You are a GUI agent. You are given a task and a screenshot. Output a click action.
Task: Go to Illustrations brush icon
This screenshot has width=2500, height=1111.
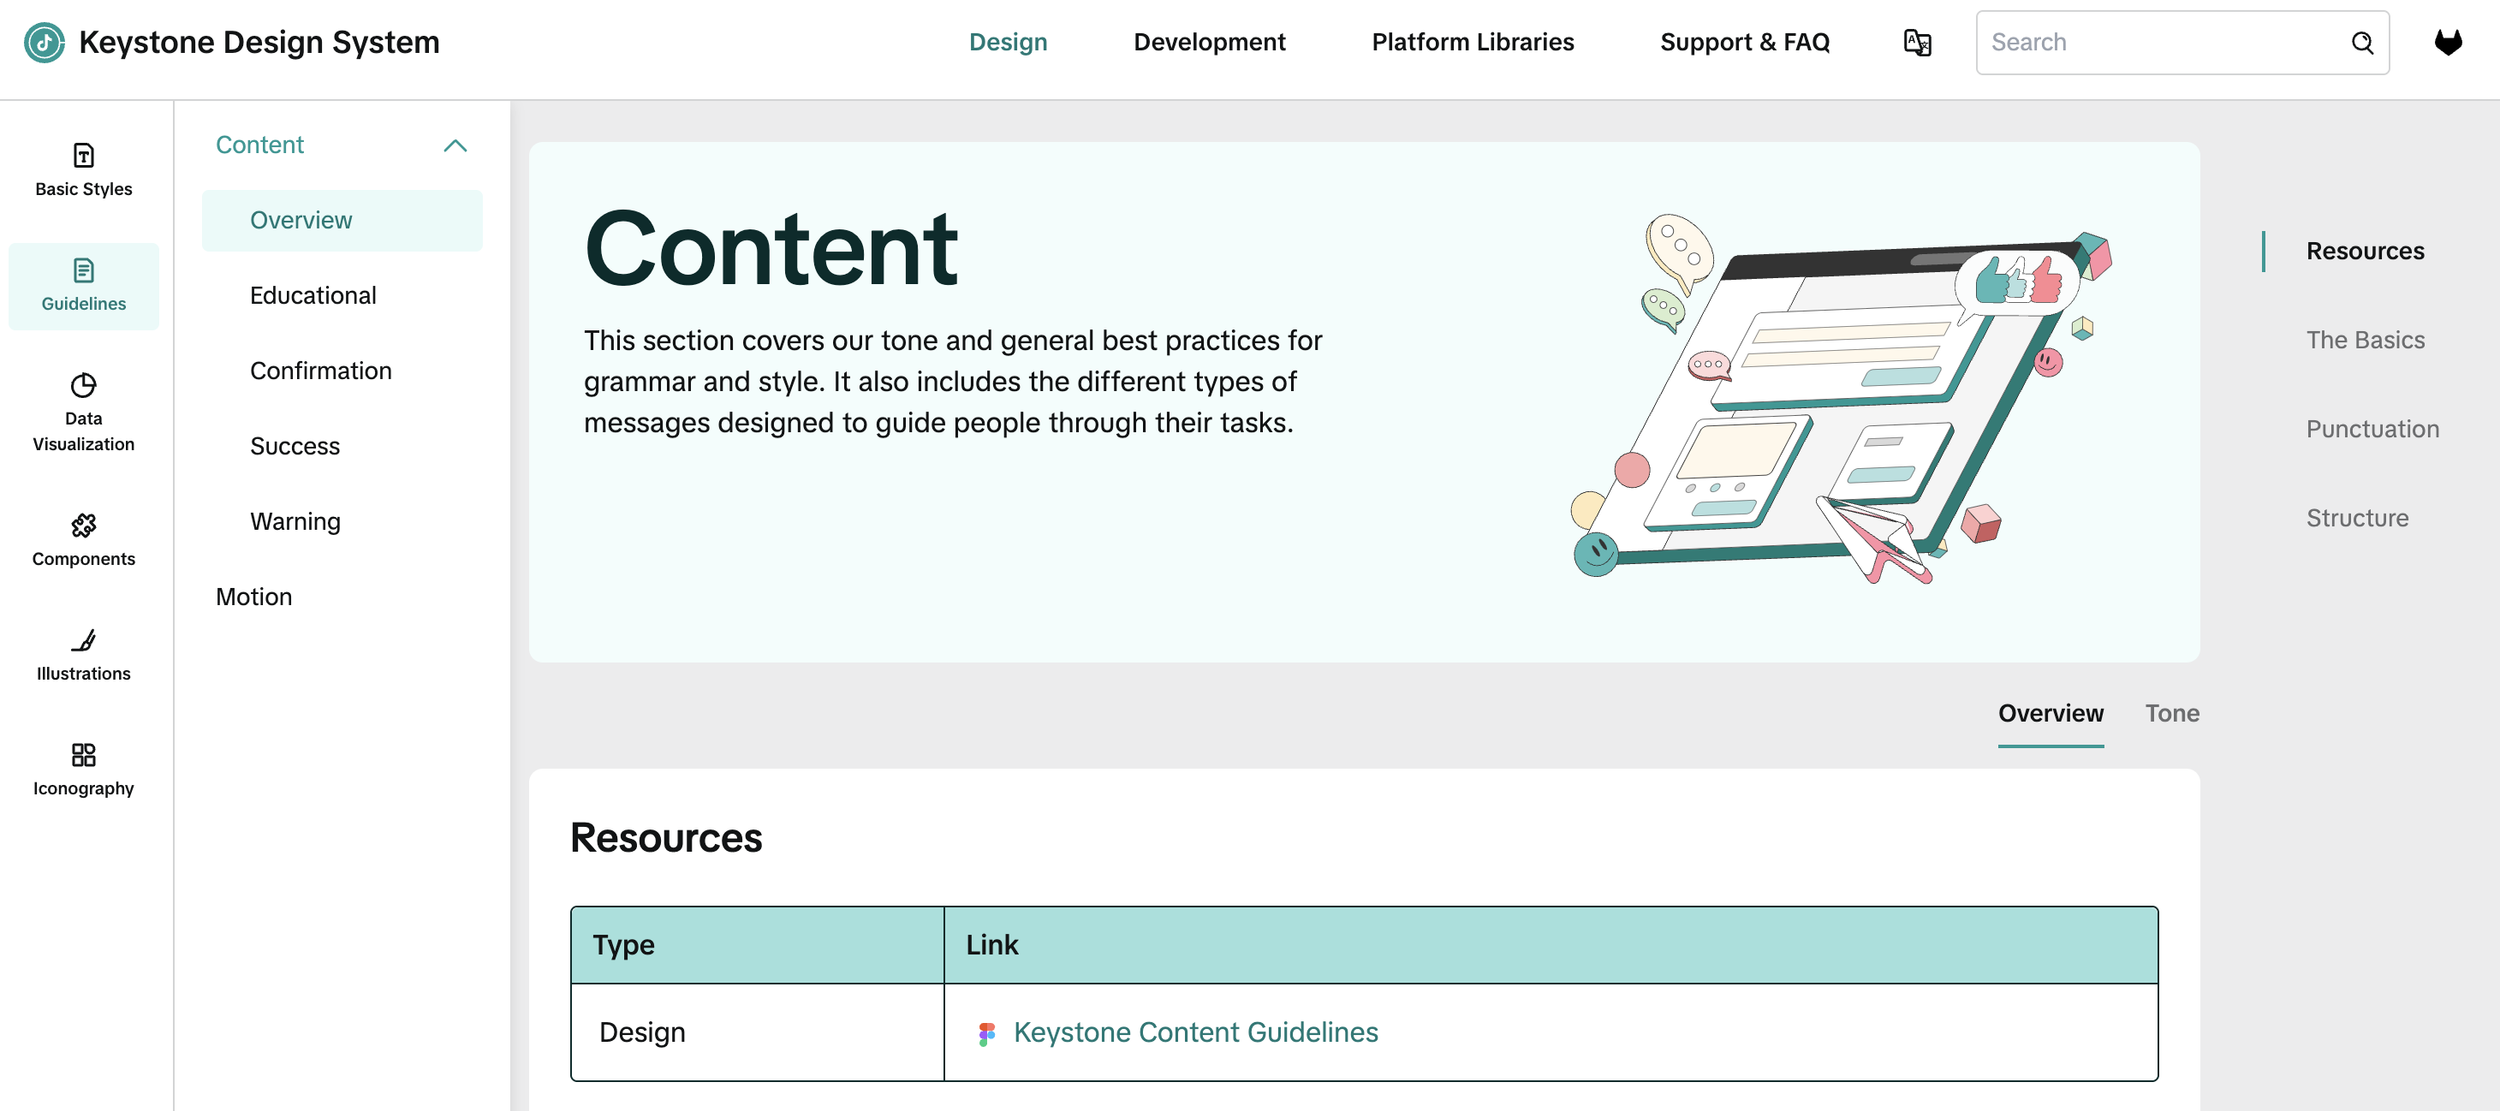pyautogui.click(x=83, y=640)
